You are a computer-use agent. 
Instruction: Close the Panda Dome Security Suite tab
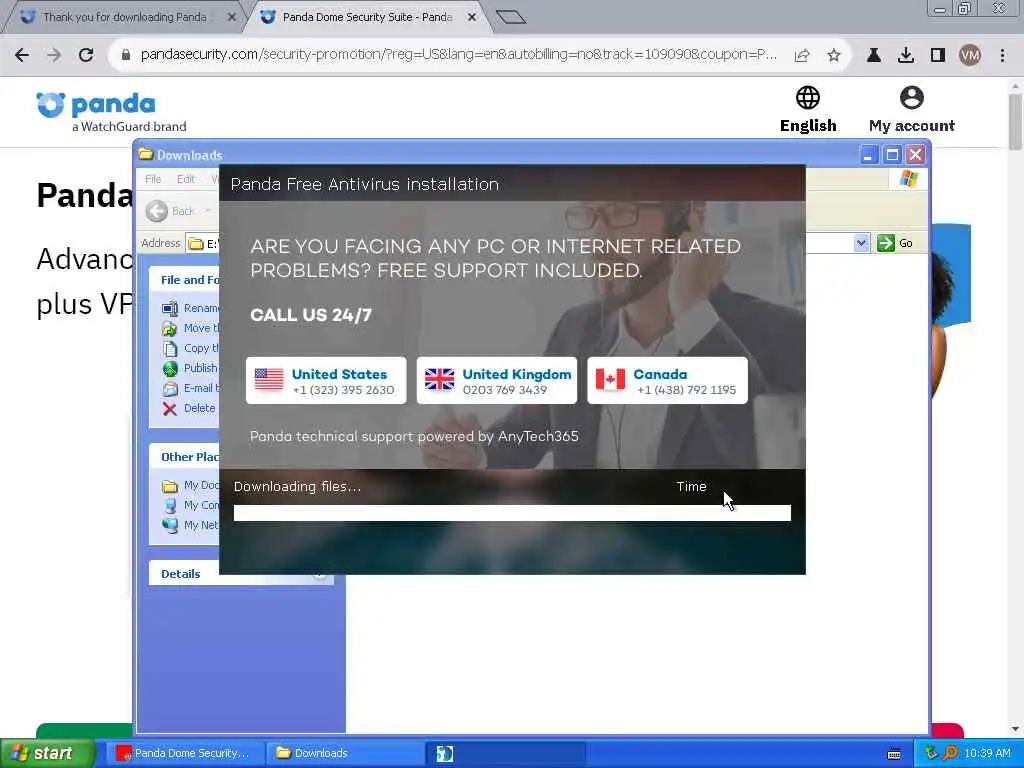tap(472, 17)
